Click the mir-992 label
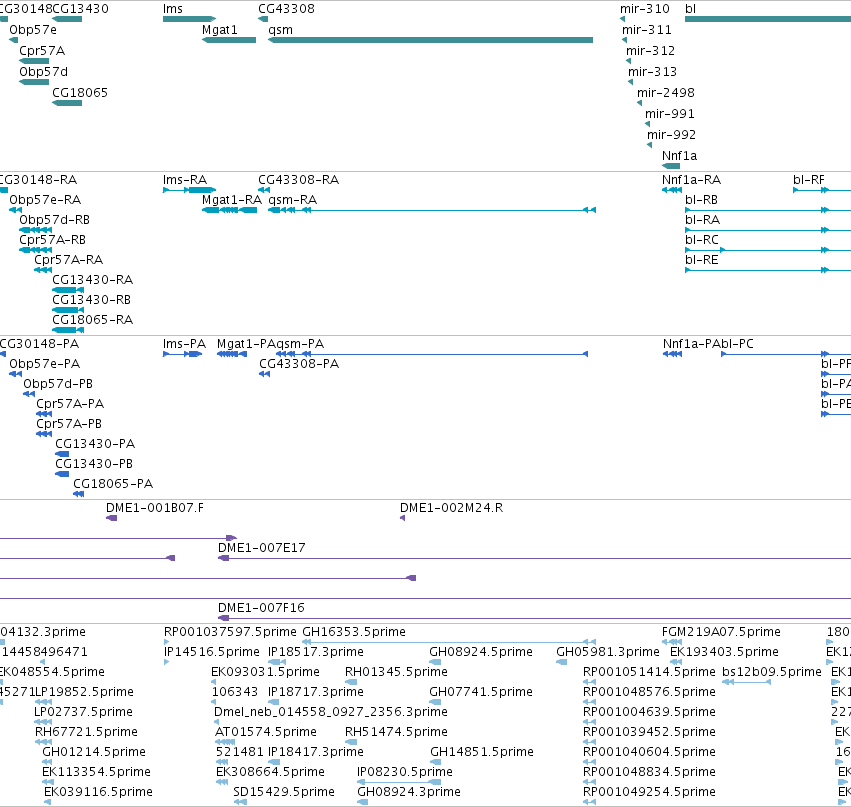This screenshot has height=807, width=851. point(671,135)
